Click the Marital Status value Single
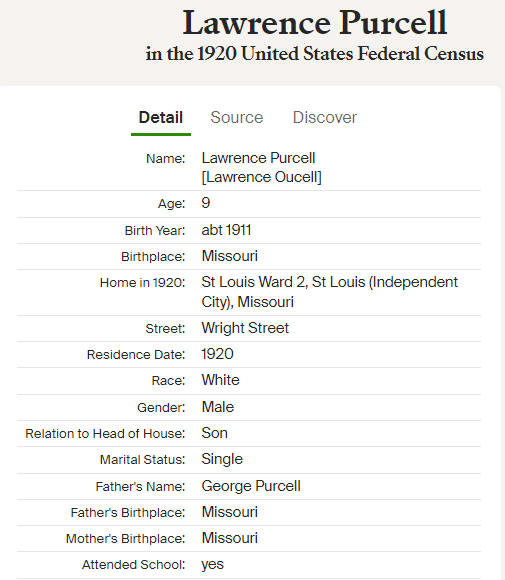The image size is (505, 580). [x=222, y=459]
